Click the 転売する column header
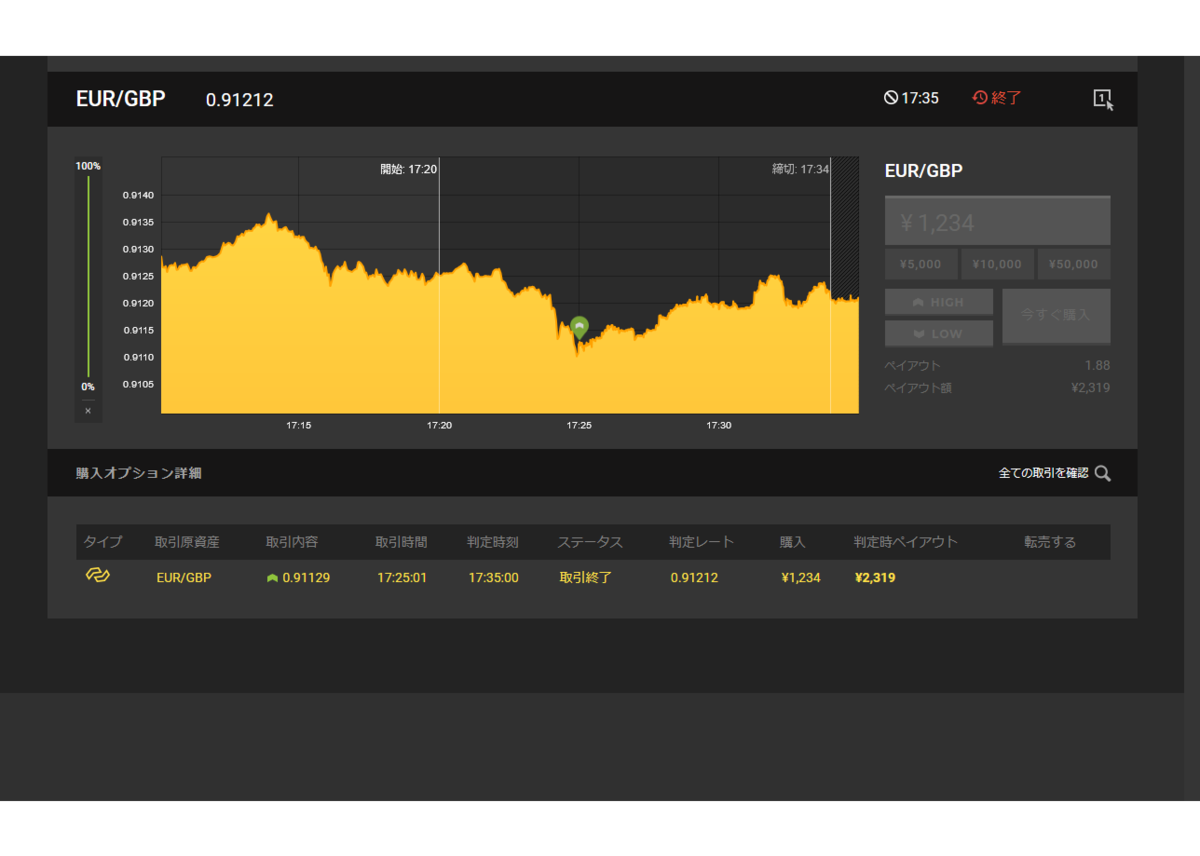Viewport: 1200px width, 856px height. tap(1050, 542)
